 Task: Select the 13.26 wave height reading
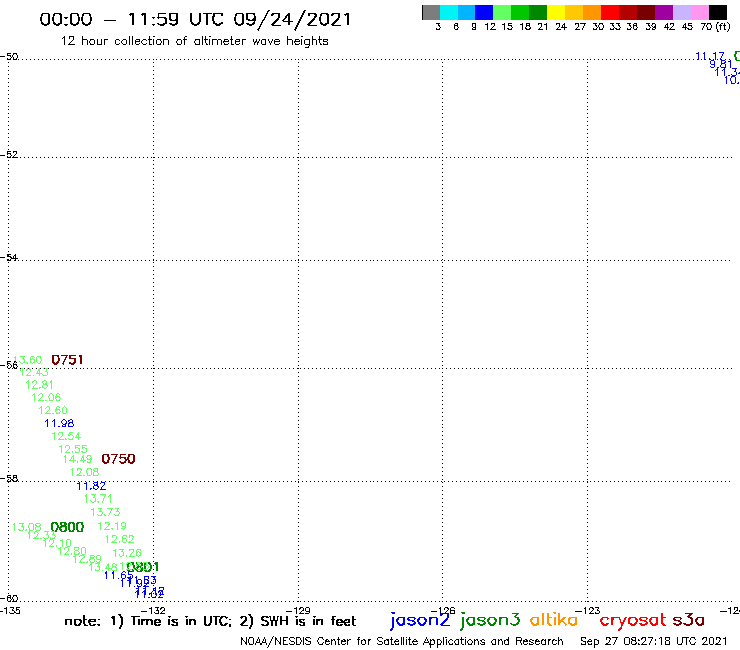[127, 553]
